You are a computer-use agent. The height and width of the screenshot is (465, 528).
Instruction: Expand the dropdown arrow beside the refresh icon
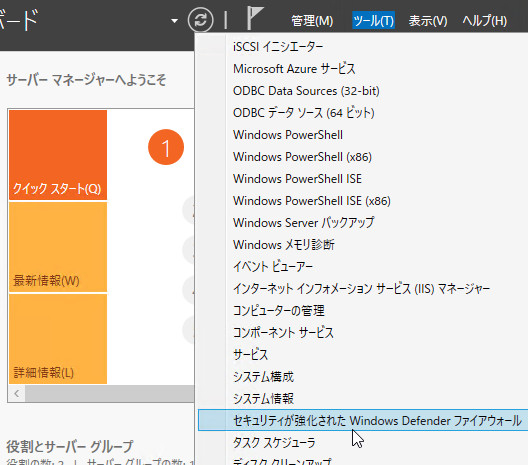174,21
